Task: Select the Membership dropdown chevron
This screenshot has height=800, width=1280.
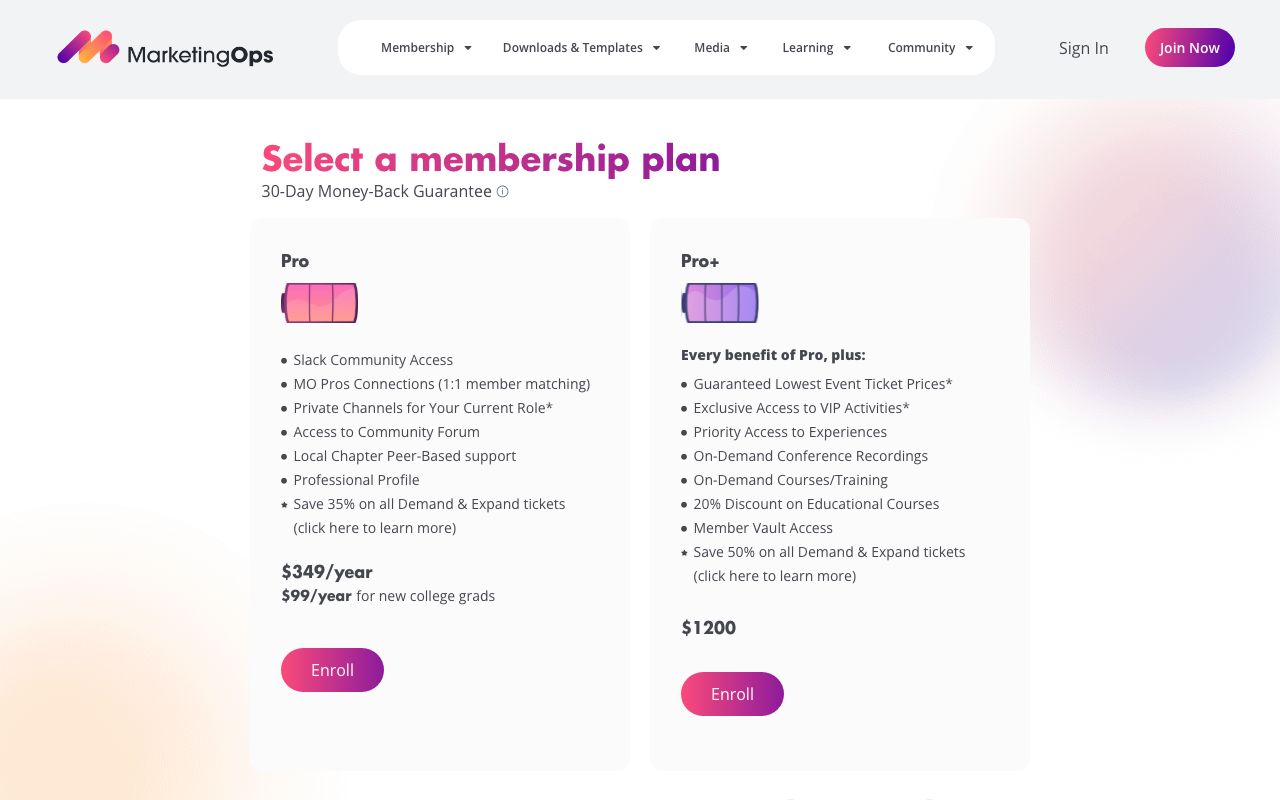Action: [467, 47]
